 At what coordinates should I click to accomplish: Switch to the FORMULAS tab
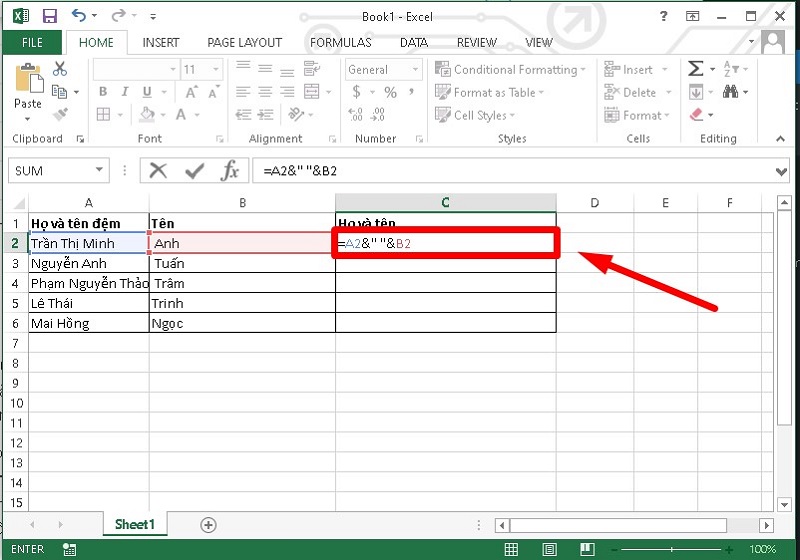[340, 42]
